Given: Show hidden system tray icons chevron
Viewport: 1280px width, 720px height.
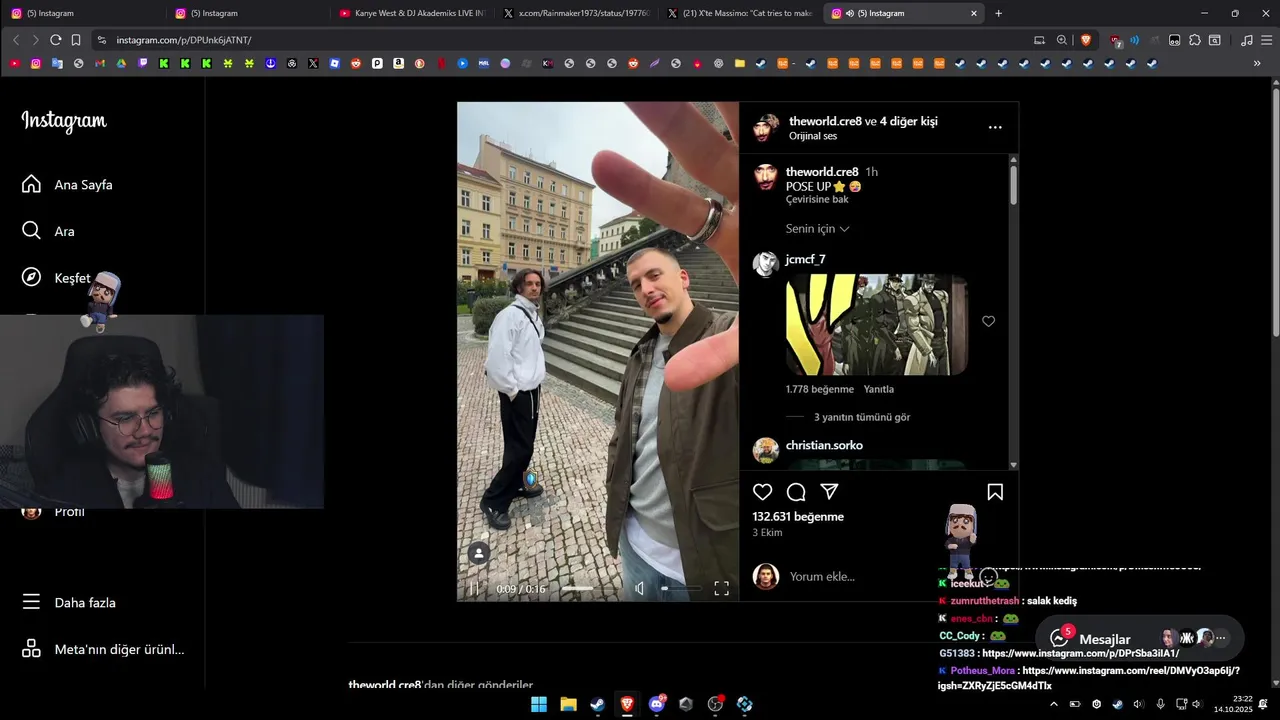Looking at the screenshot, I should click(1053, 704).
